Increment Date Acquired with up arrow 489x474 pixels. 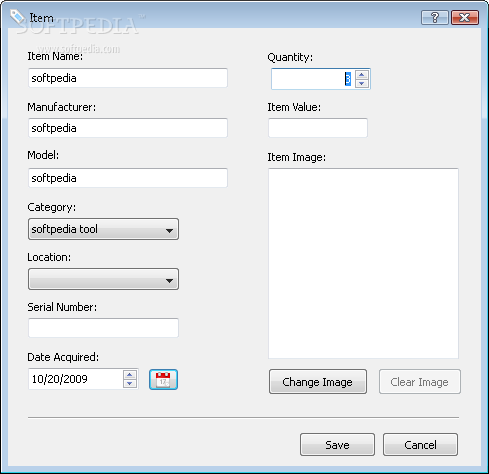(130, 375)
